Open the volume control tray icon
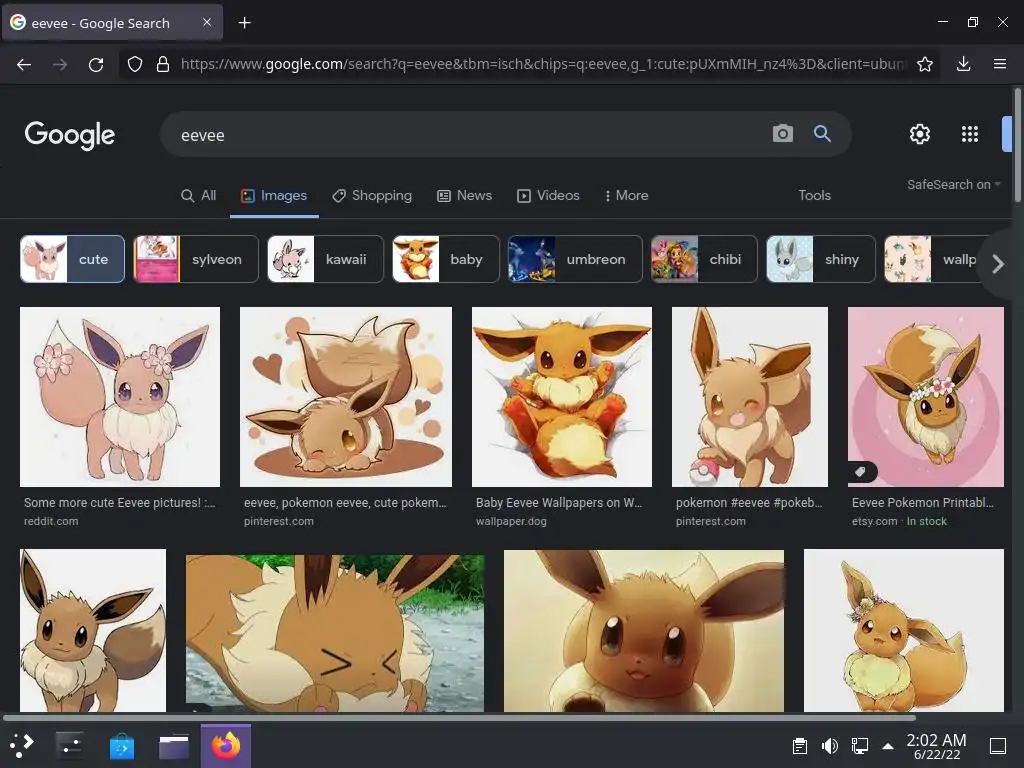 pyautogui.click(x=830, y=746)
